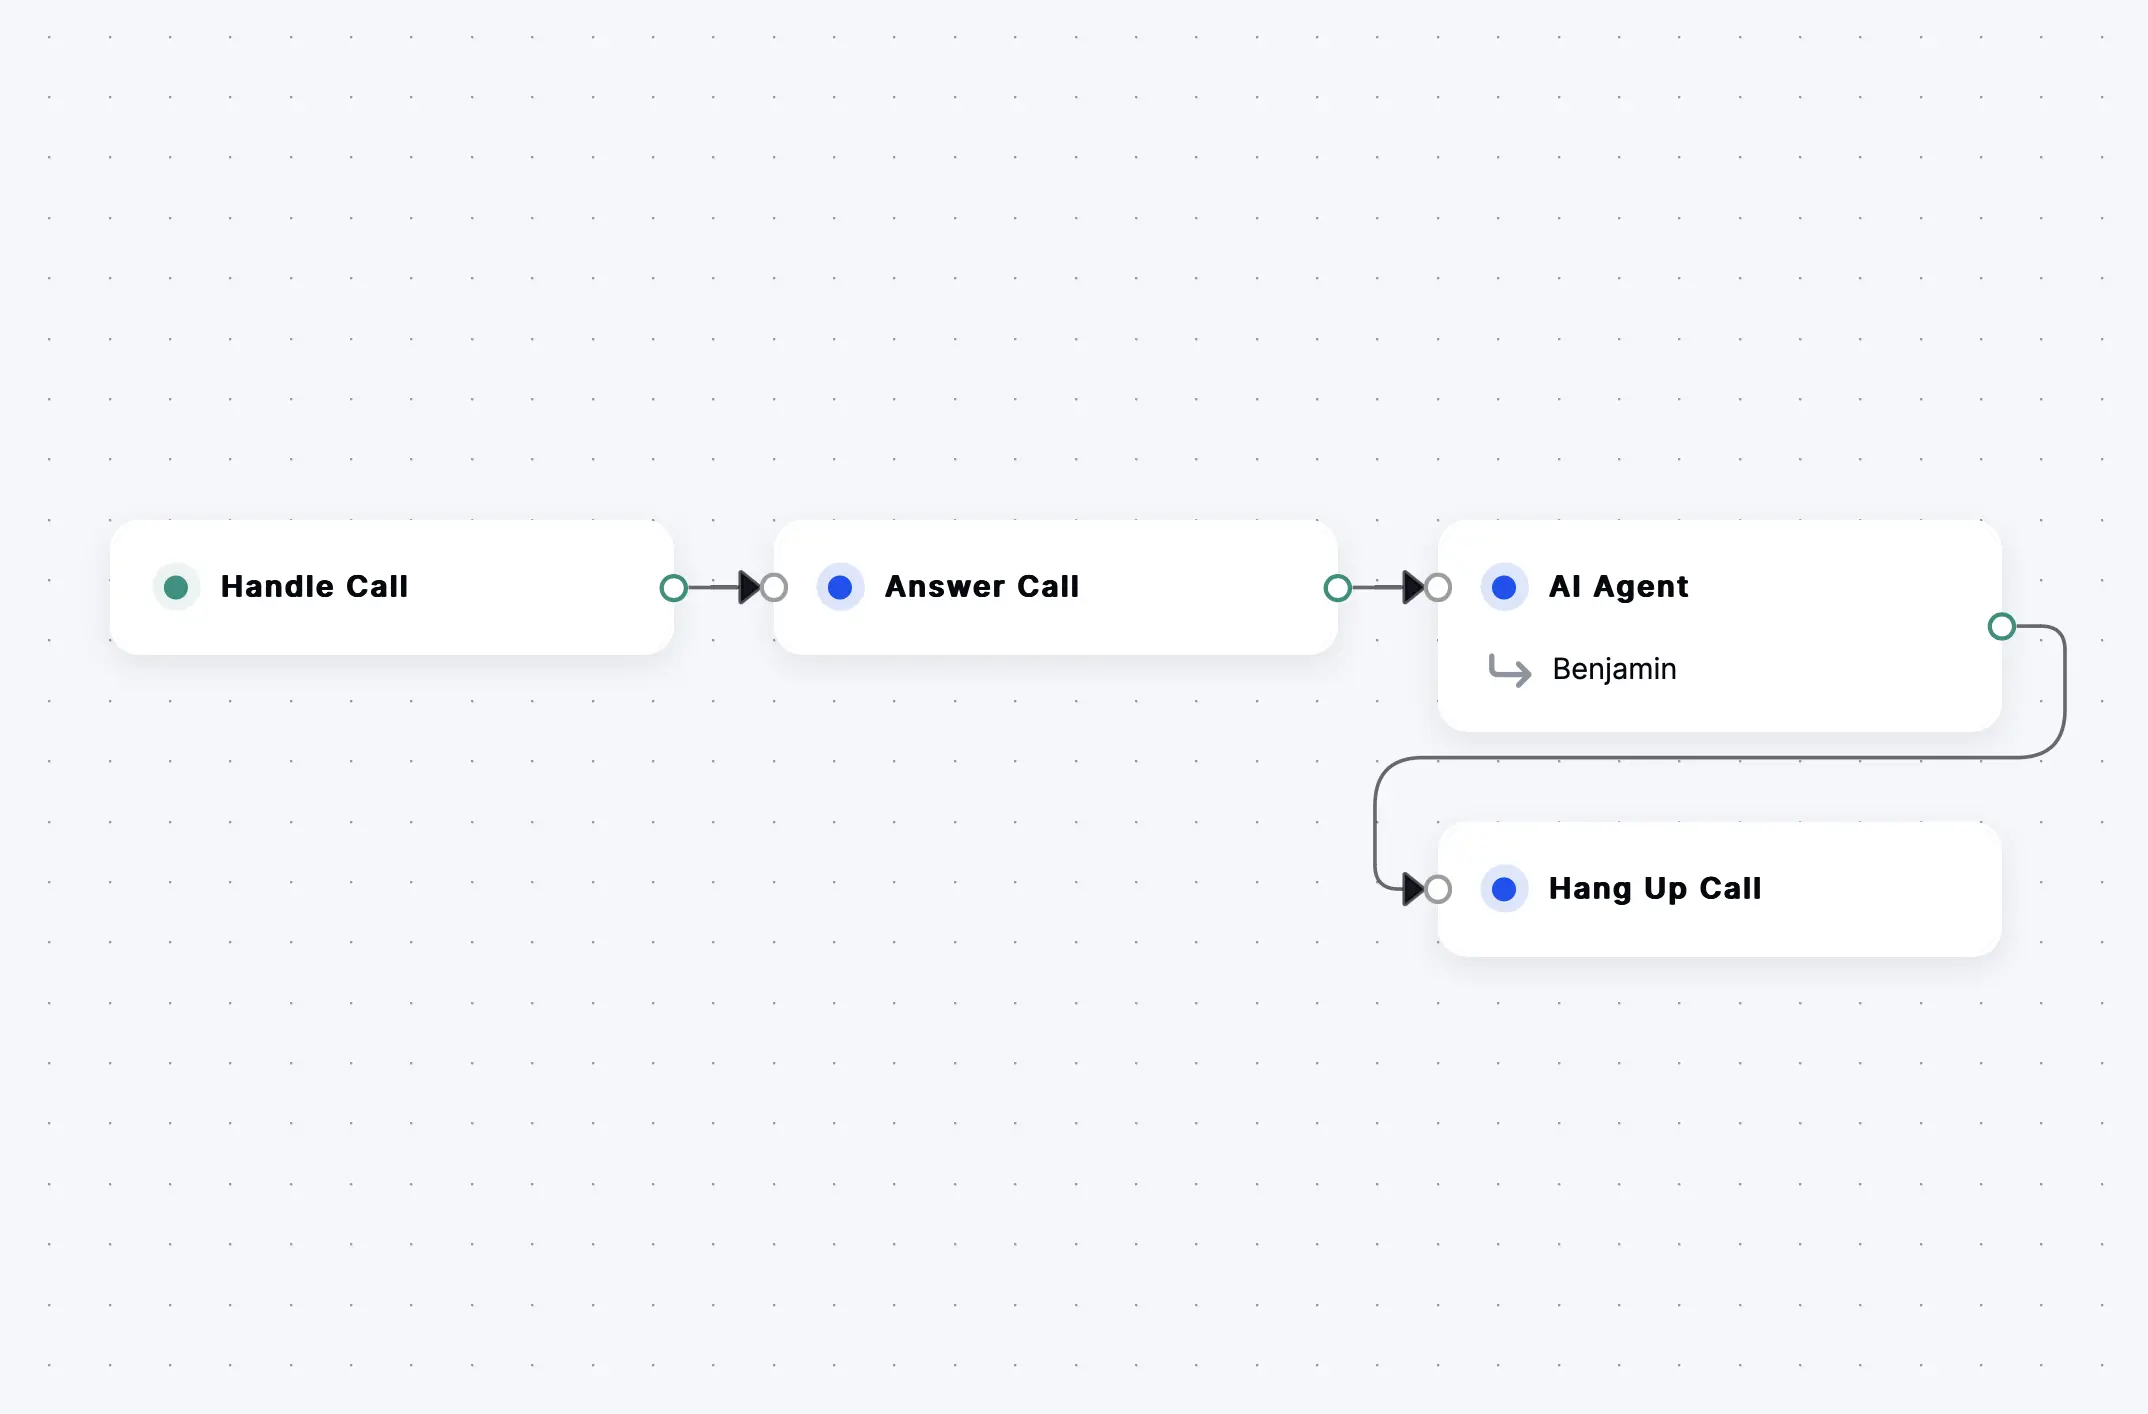Click the input port of Hang Up Call
The height and width of the screenshot is (1414, 2148).
click(x=1438, y=888)
